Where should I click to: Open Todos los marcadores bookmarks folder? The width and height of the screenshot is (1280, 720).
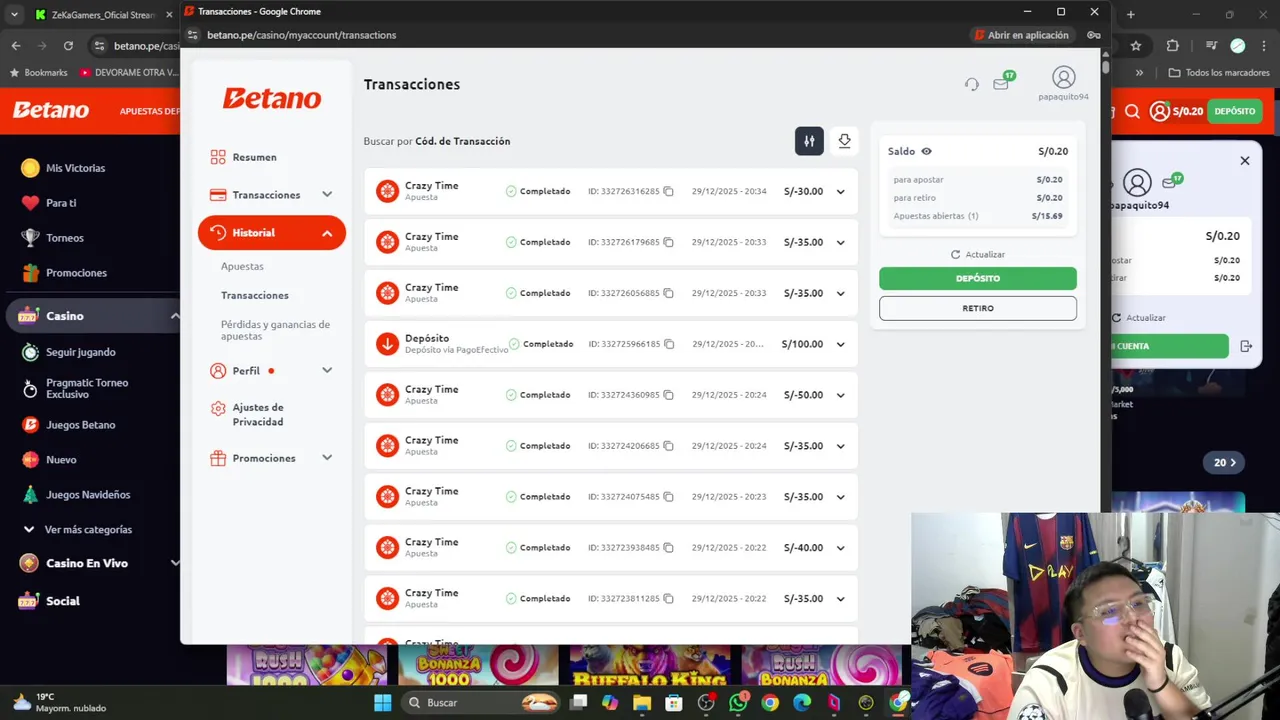coord(1220,73)
